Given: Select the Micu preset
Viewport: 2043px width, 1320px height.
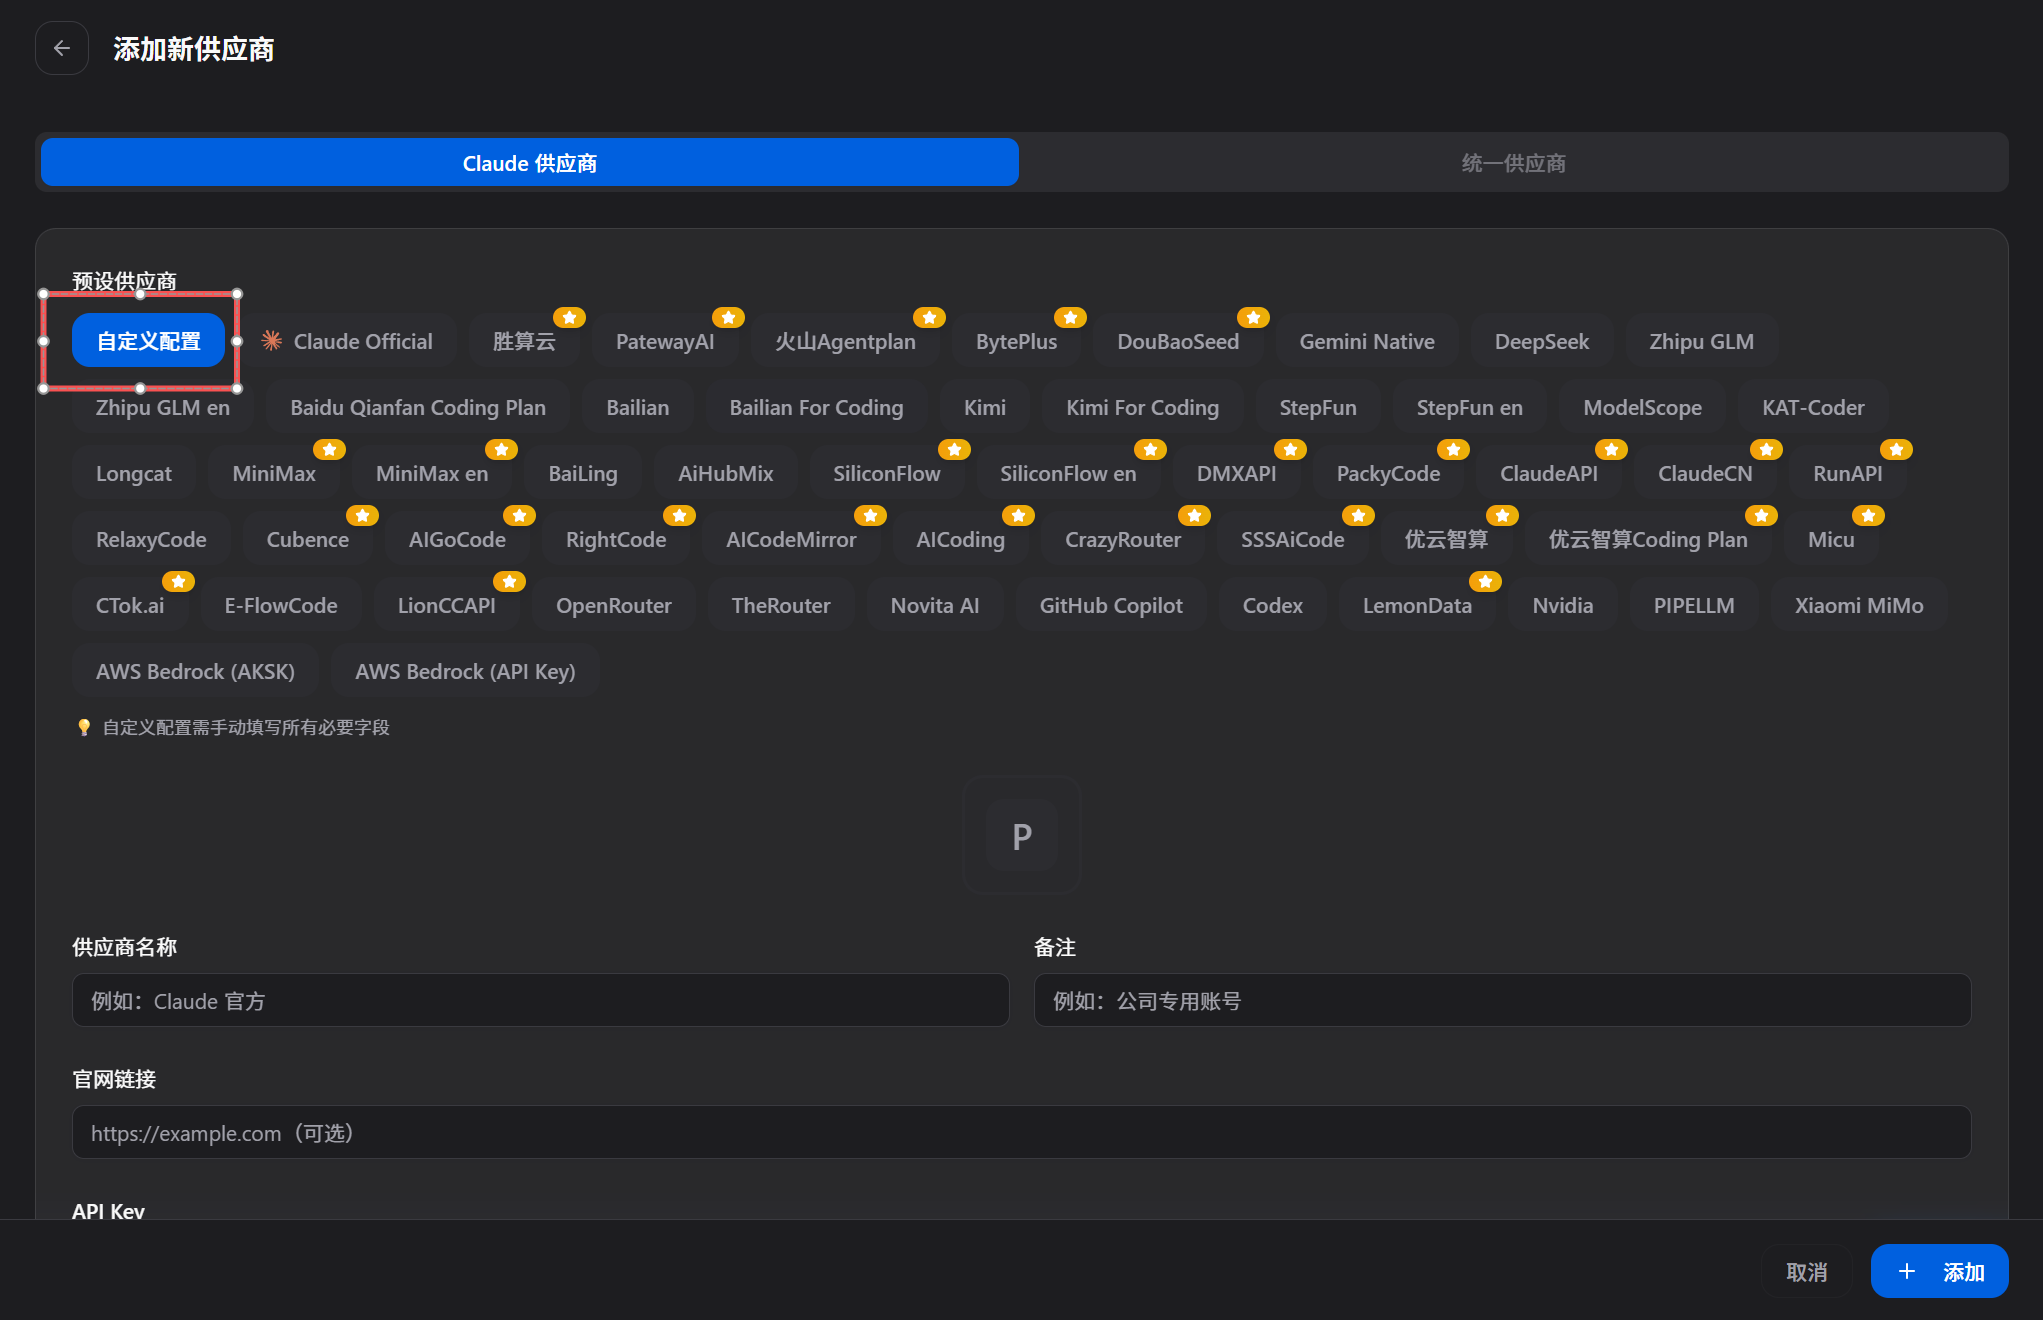Looking at the screenshot, I should click(1831, 539).
